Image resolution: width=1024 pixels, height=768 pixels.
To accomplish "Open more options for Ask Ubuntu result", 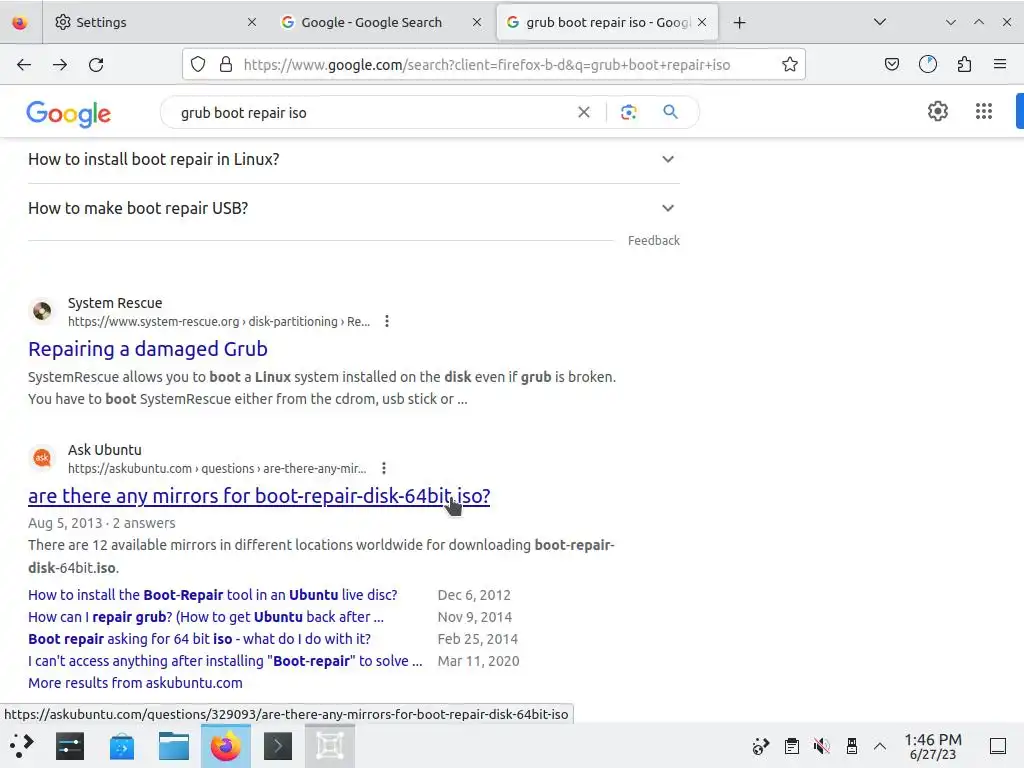I will click(x=384, y=468).
